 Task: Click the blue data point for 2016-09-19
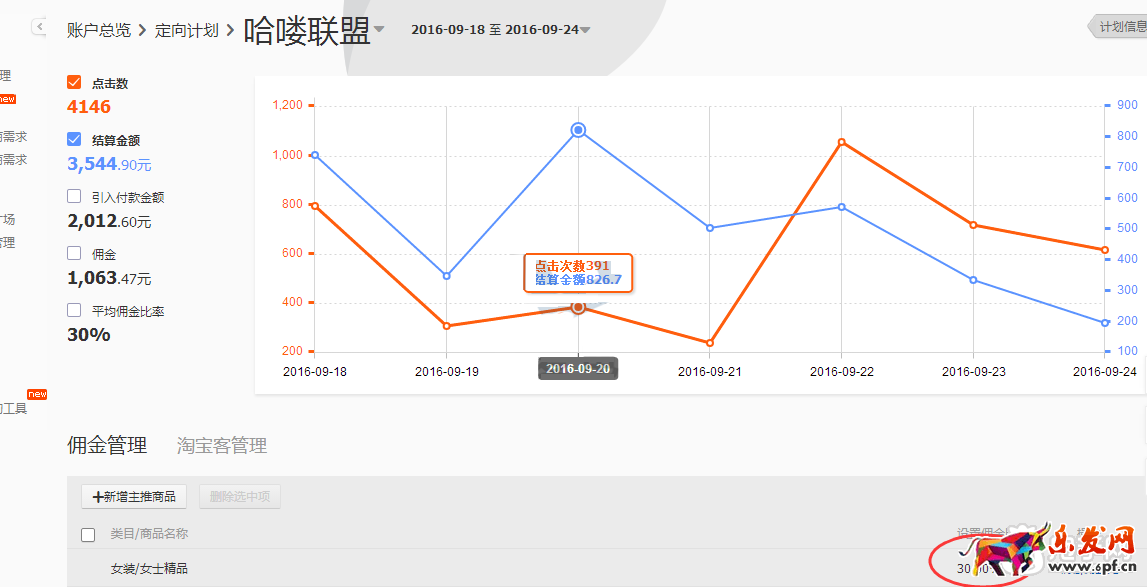click(x=447, y=276)
